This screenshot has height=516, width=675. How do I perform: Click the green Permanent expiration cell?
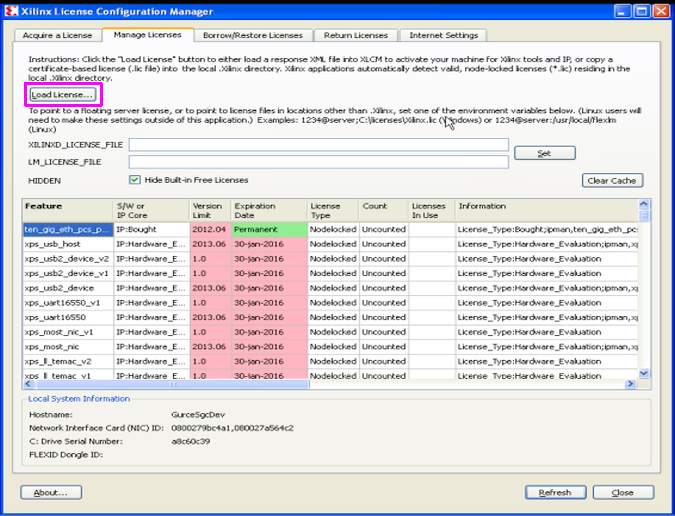click(x=269, y=229)
